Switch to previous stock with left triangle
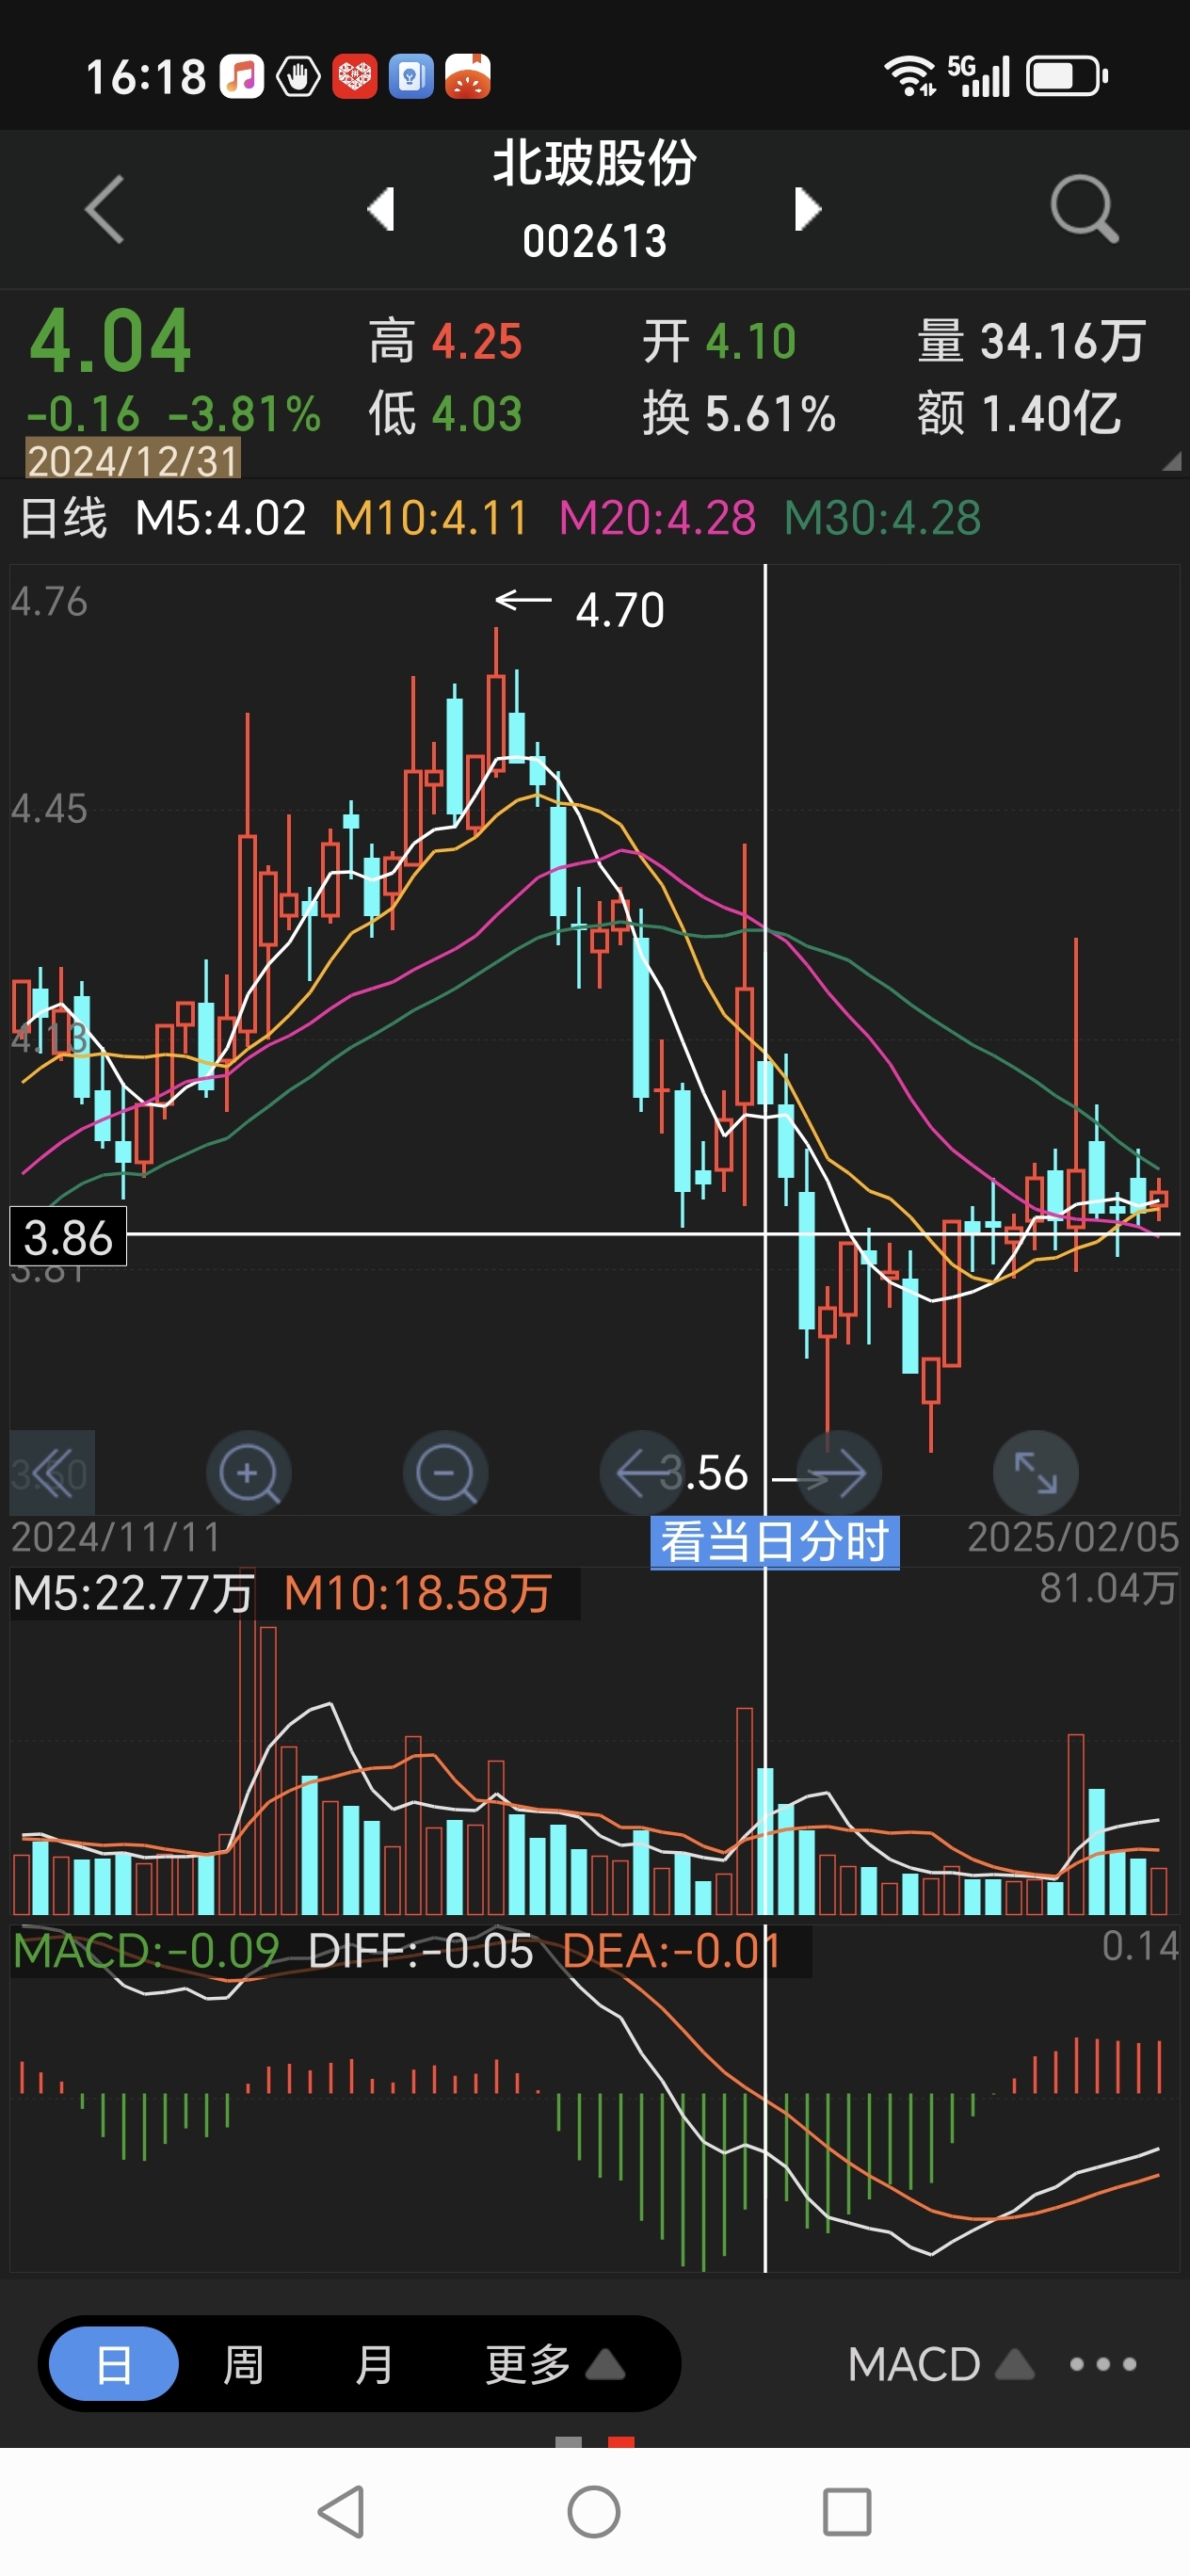 coord(381,209)
